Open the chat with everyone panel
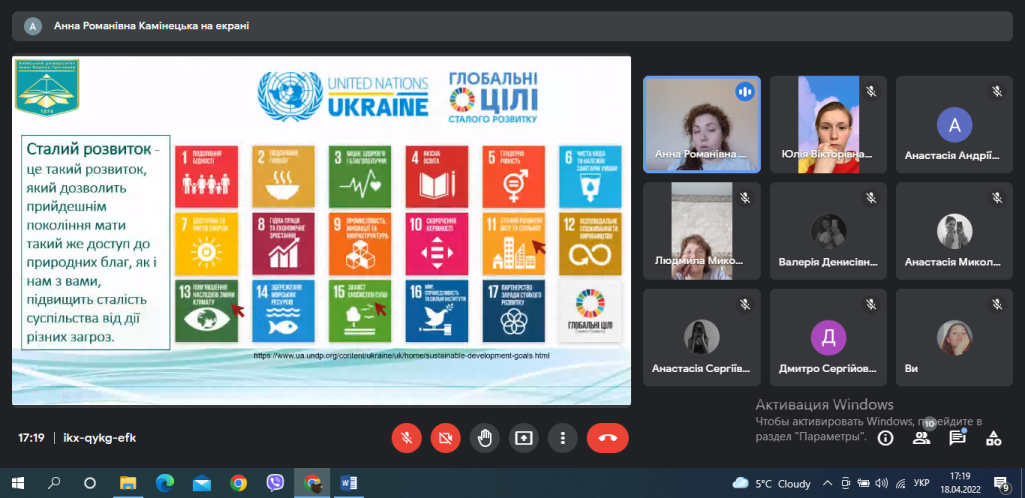The width and height of the screenshot is (1025, 498). click(957, 438)
